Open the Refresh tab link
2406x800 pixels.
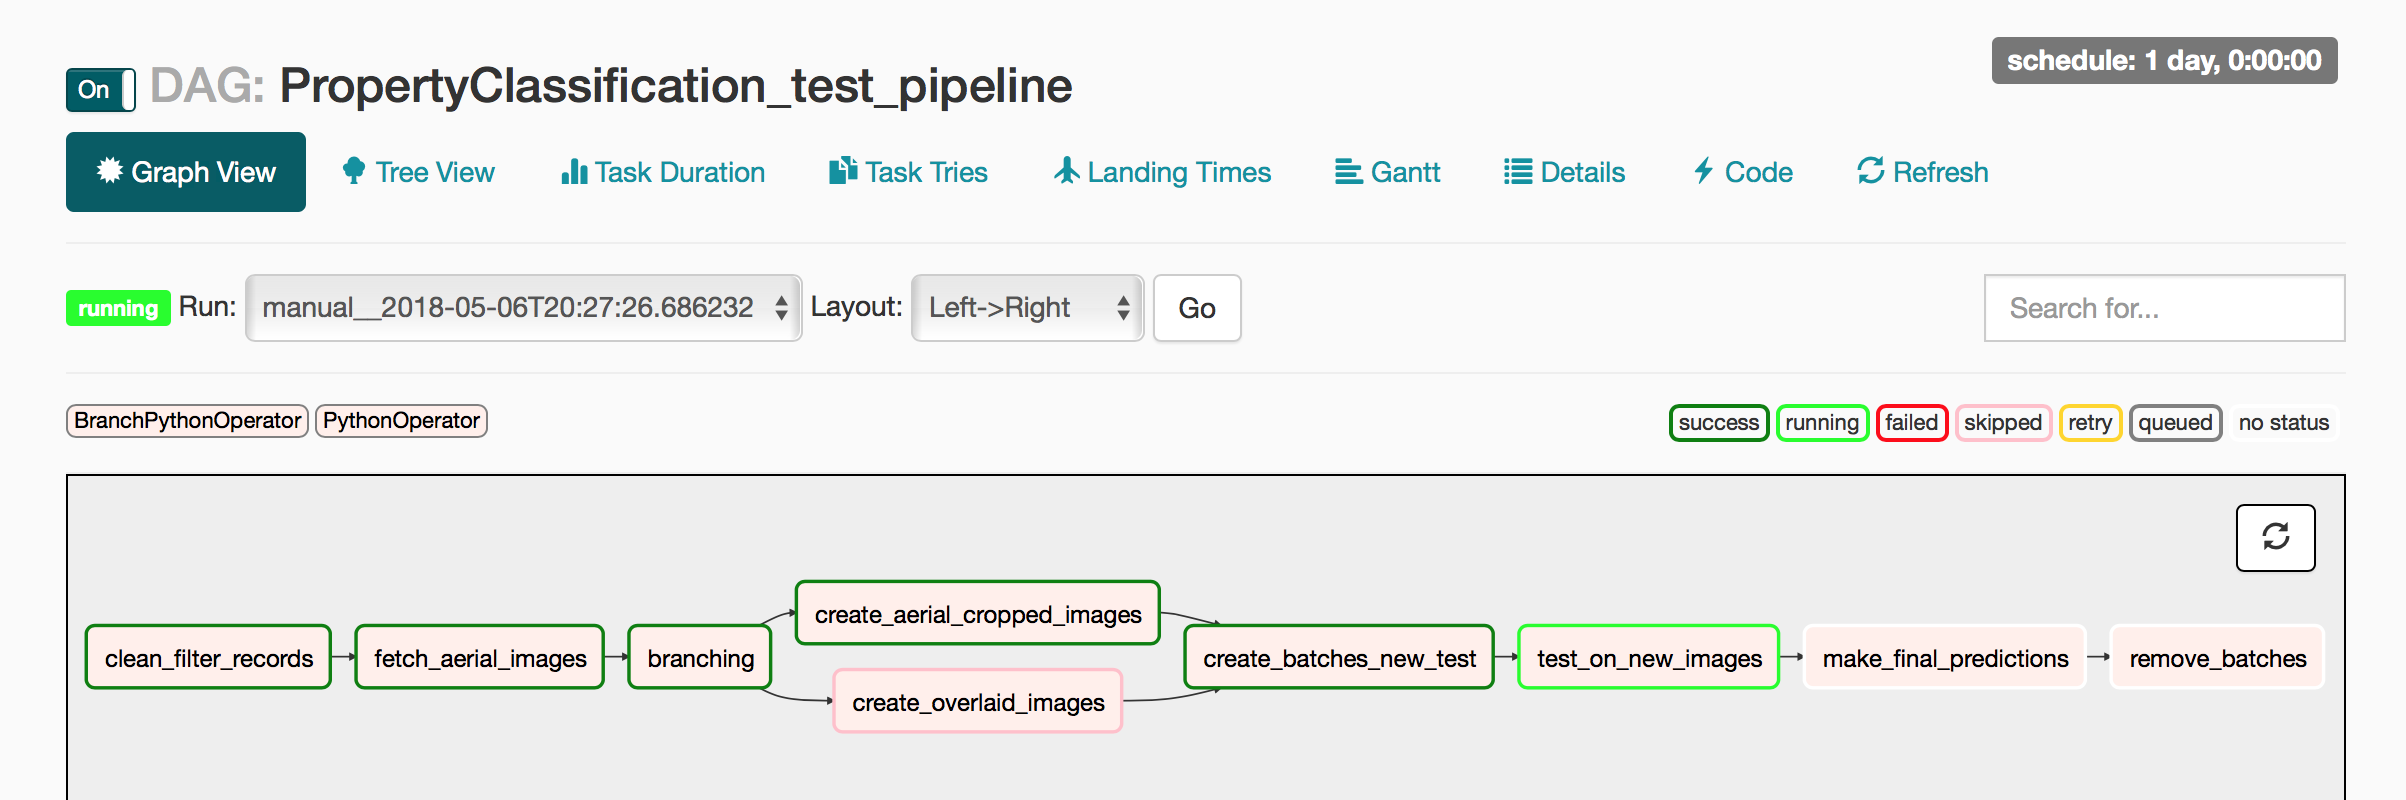(1922, 172)
